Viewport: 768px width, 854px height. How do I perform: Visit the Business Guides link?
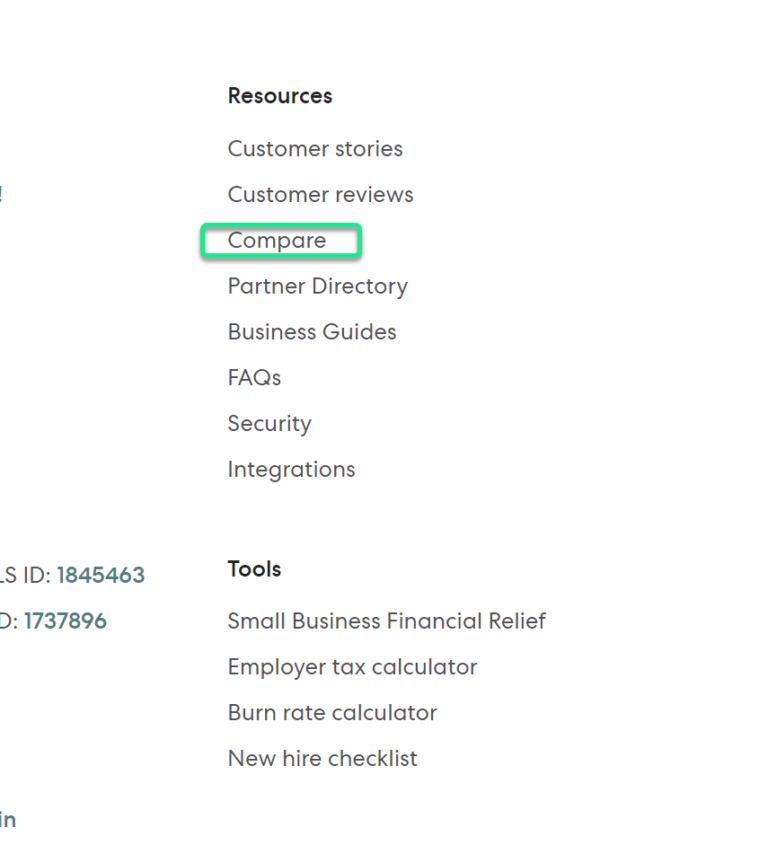click(312, 332)
